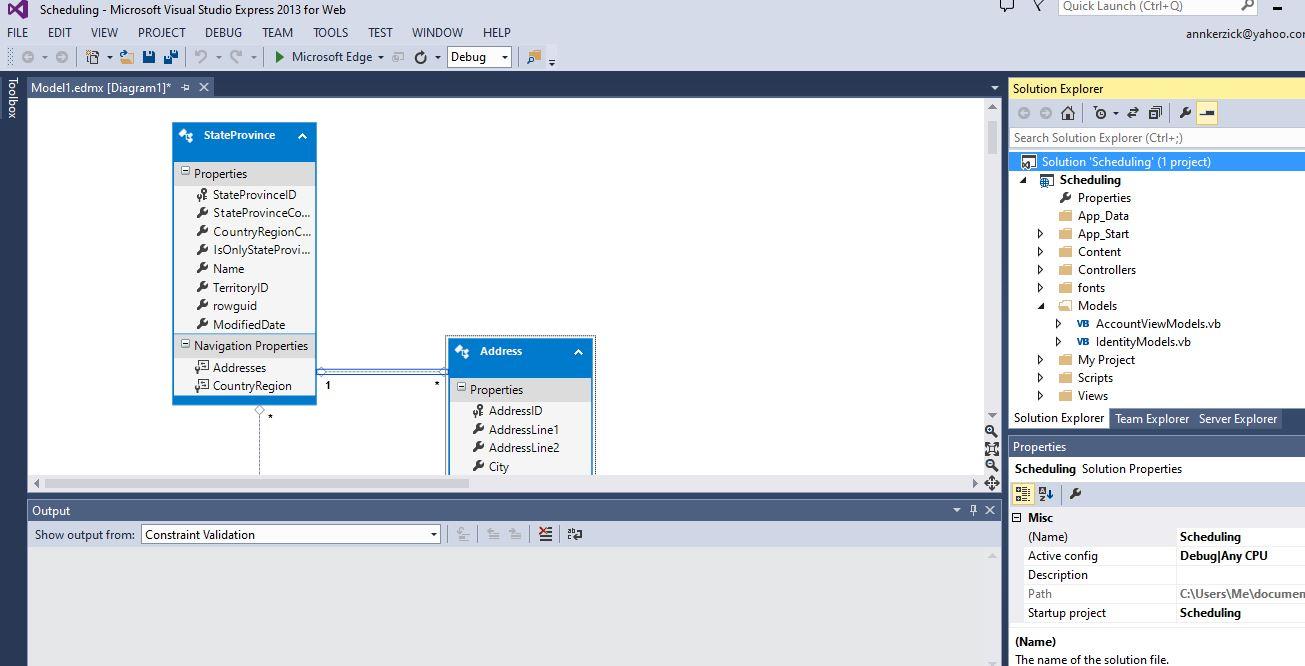Click the Alphabetical sort icon in Properties panel
This screenshot has height=666, width=1305.
[x=1044, y=493]
